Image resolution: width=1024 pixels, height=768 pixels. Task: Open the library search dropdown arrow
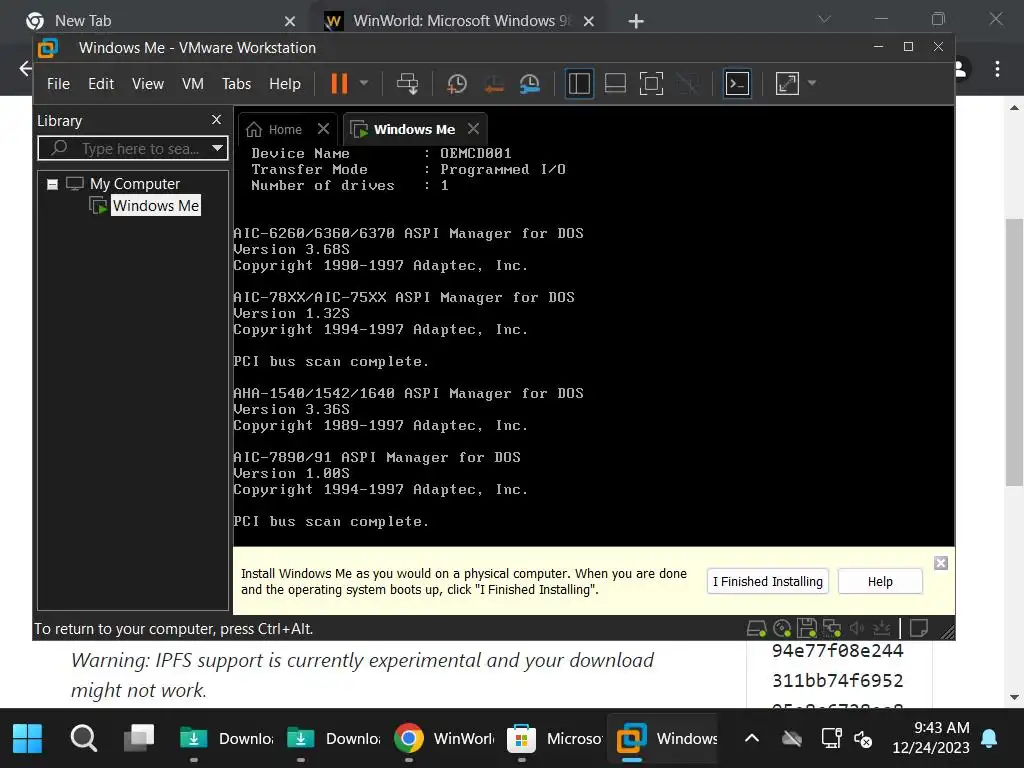pyautogui.click(x=217, y=148)
